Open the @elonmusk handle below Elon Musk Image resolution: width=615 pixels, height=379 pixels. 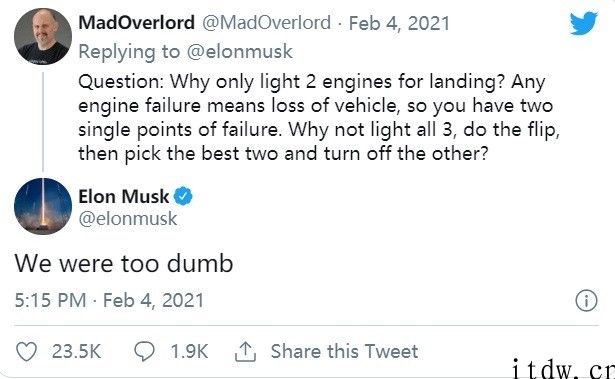click(x=128, y=219)
